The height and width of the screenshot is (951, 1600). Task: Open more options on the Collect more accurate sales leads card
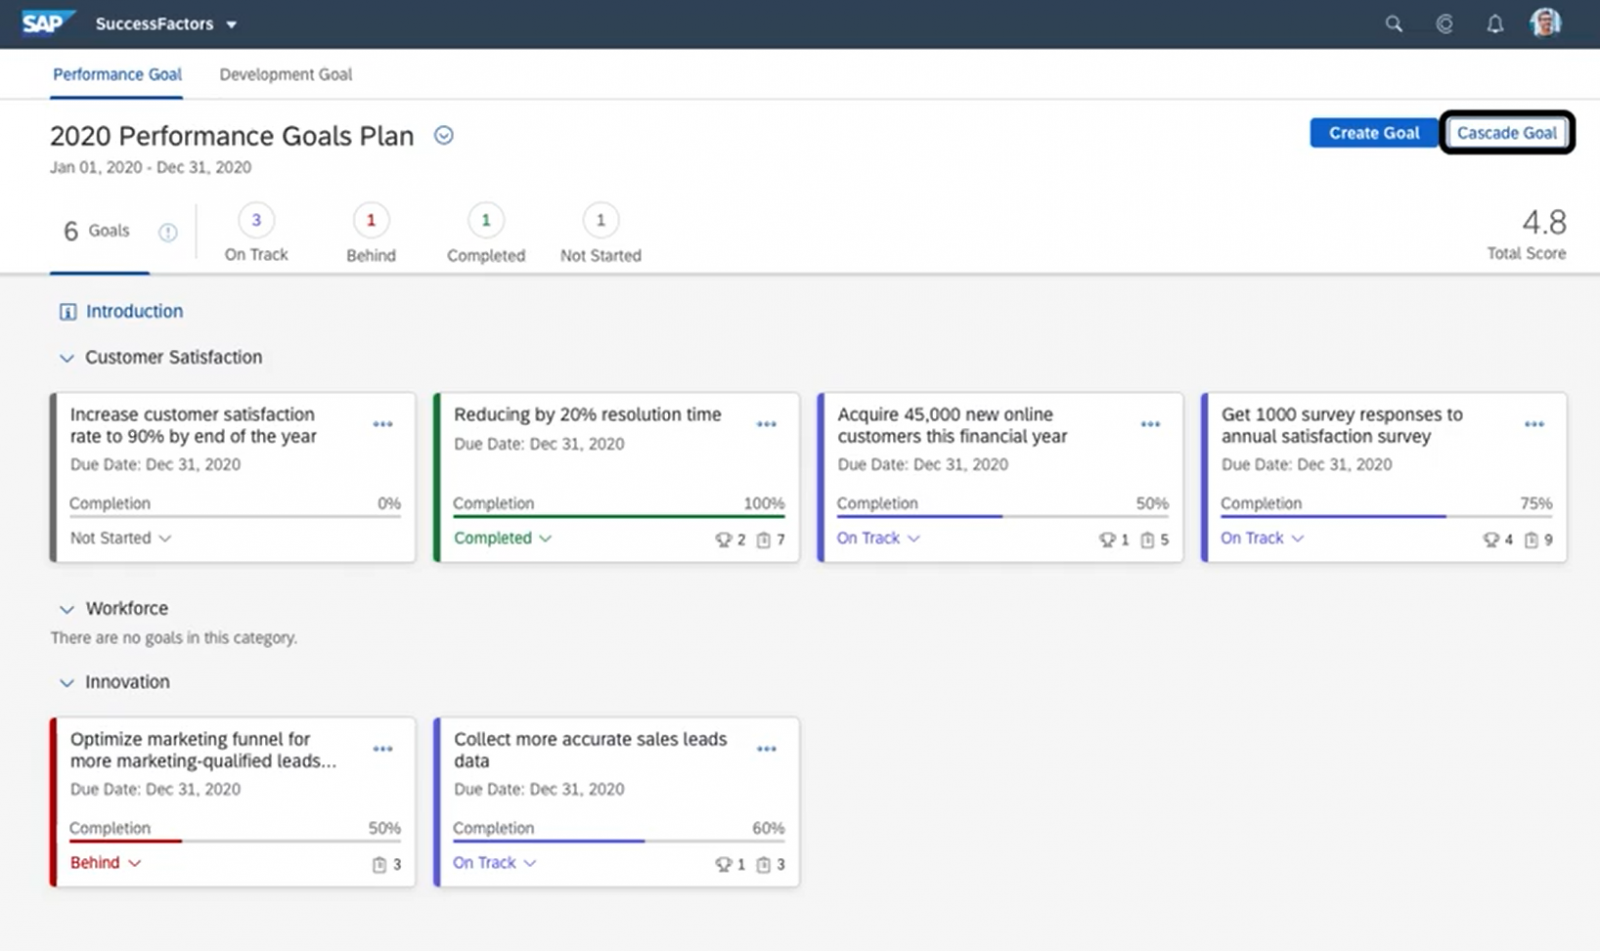767,749
